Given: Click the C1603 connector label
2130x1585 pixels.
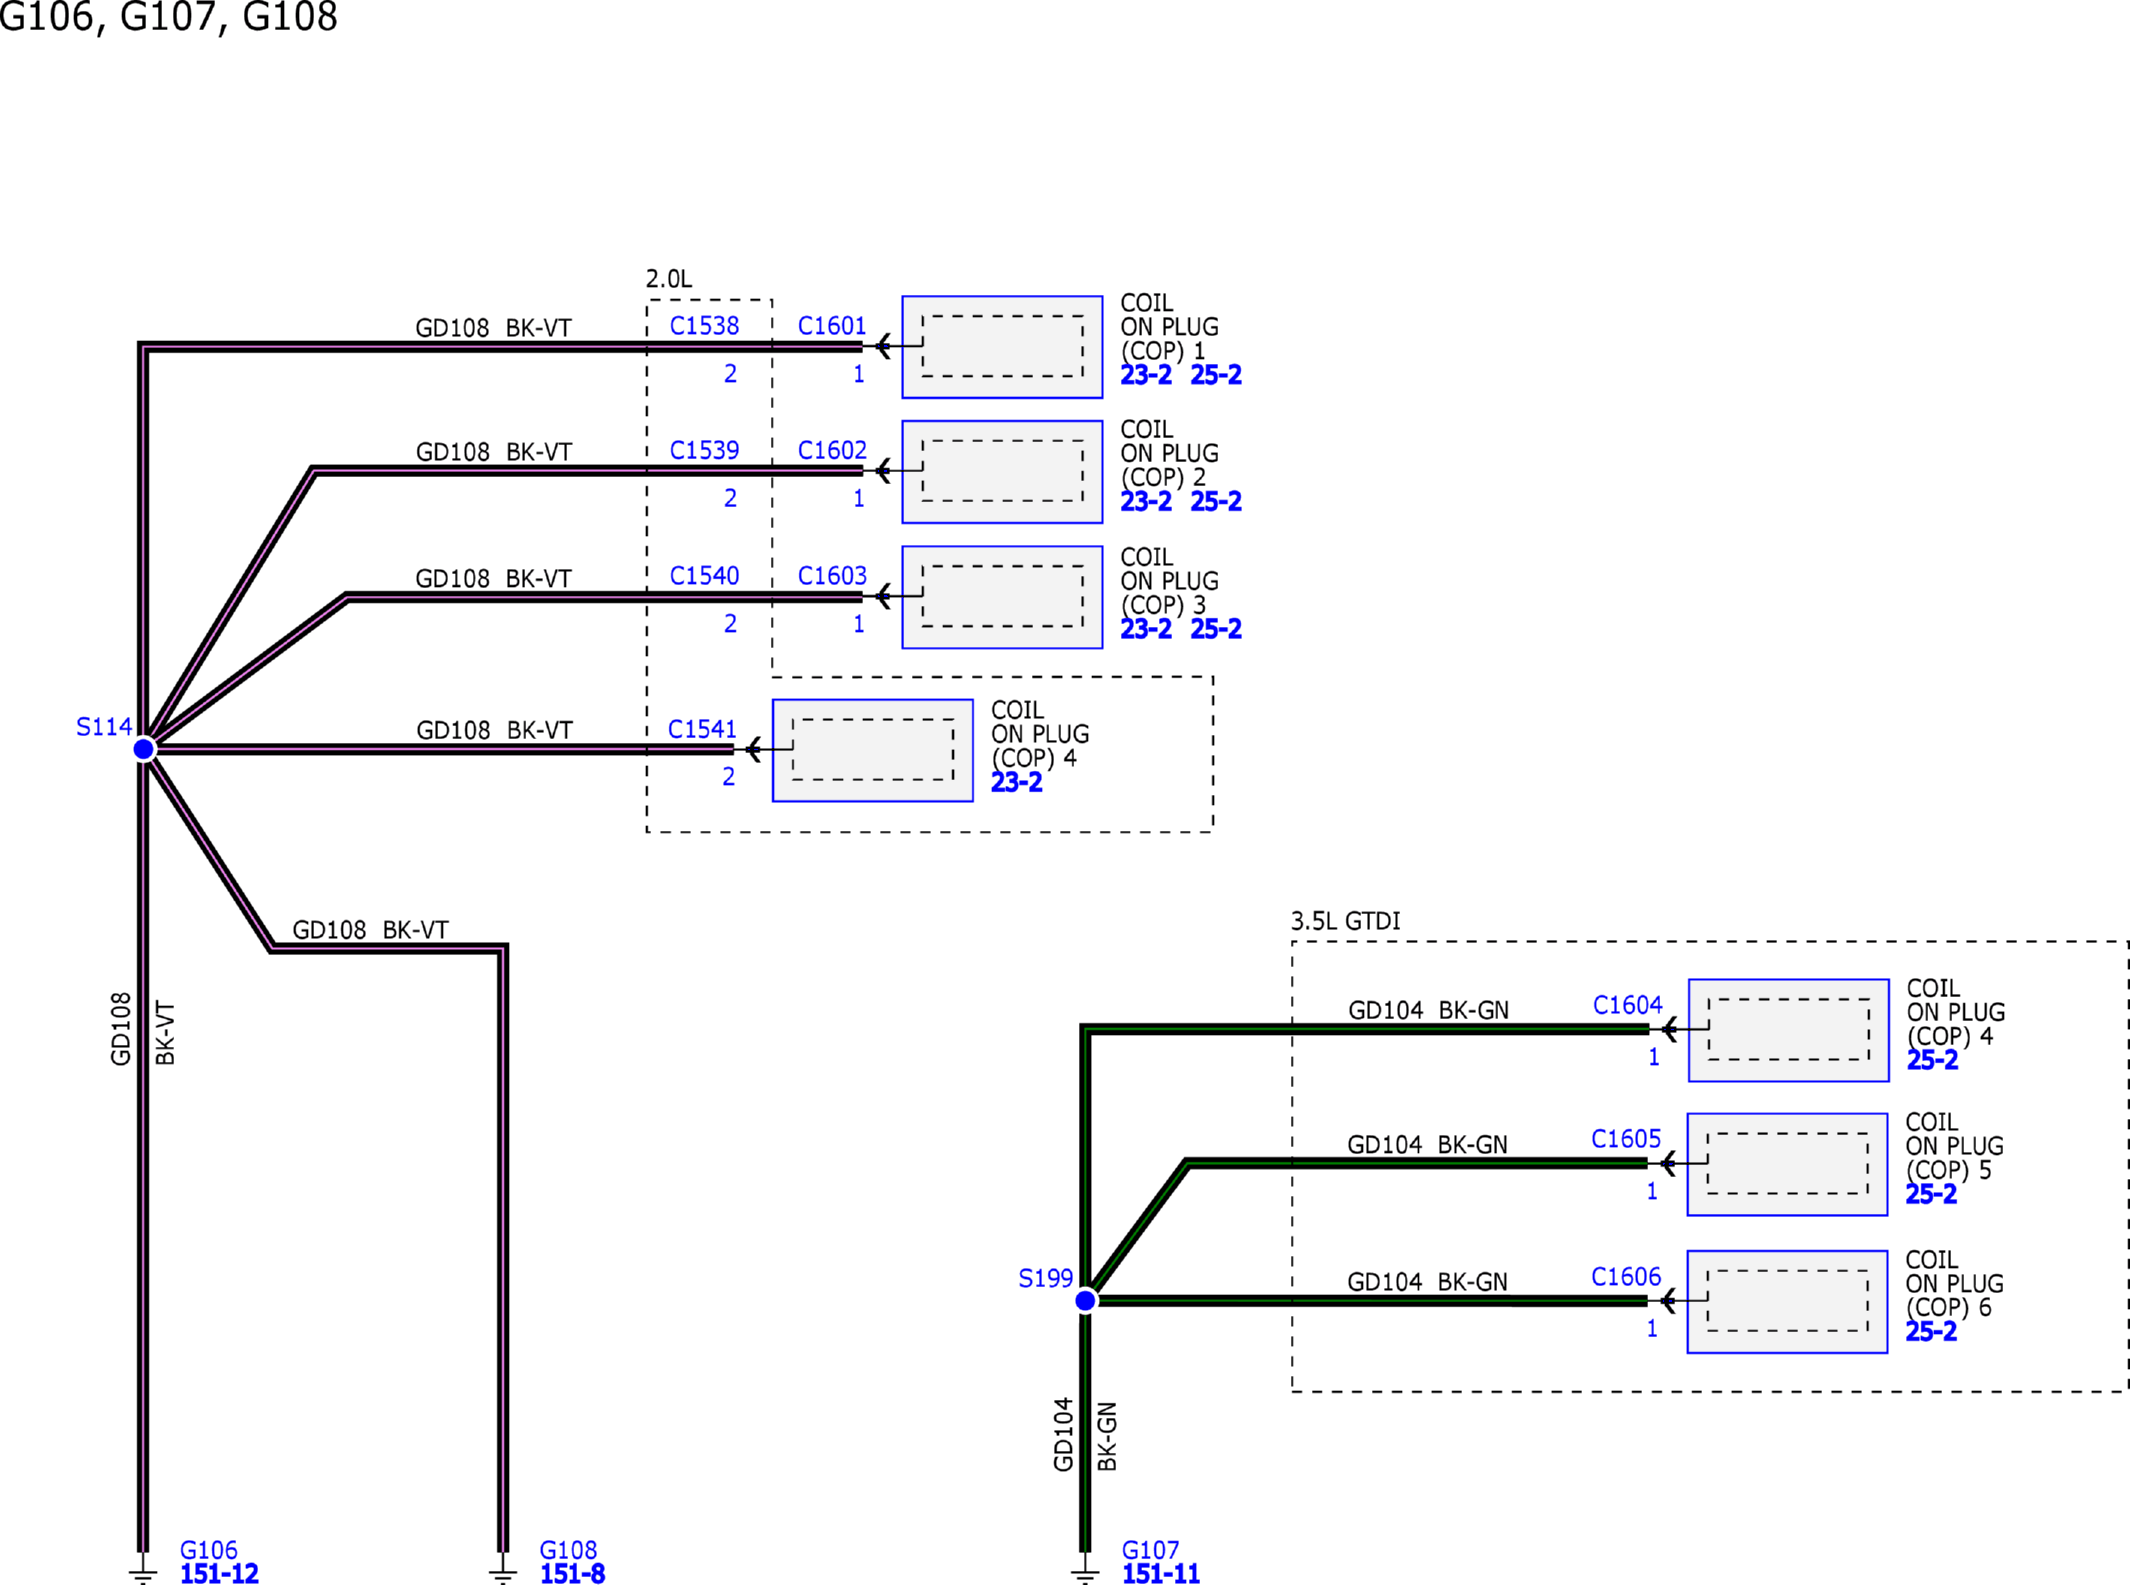Looking at the screenshot, I should click(831, 576).
